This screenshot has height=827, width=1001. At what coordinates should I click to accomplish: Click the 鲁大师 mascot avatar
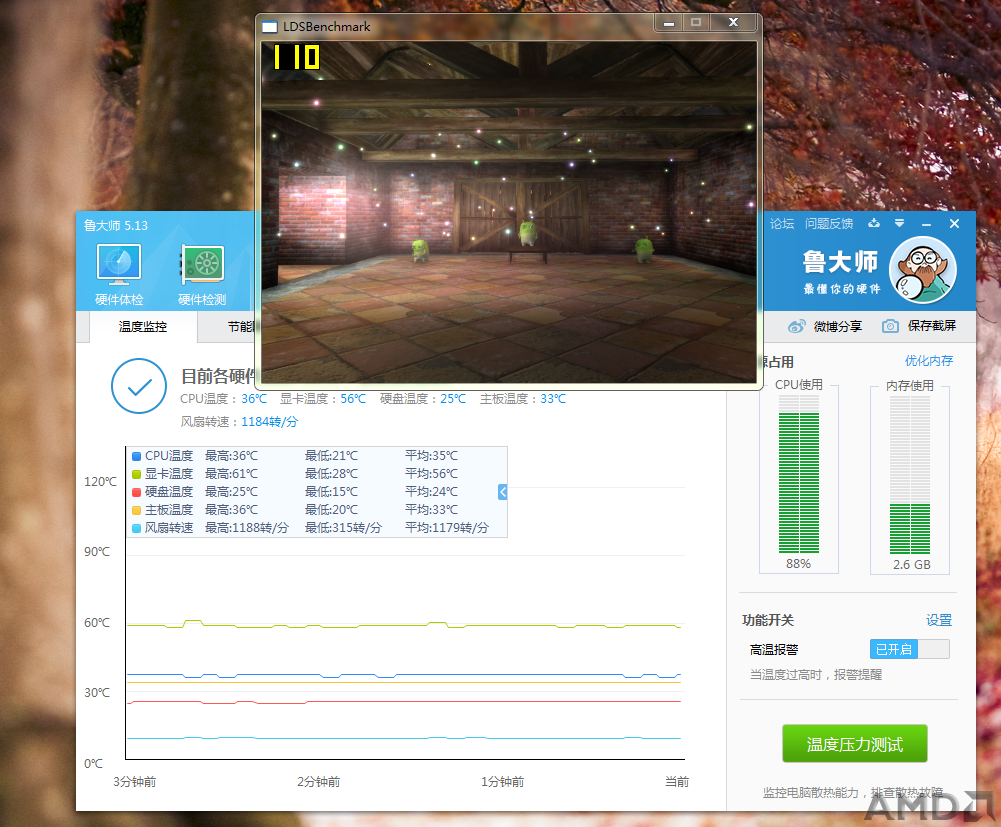click(x=923, y=270)
